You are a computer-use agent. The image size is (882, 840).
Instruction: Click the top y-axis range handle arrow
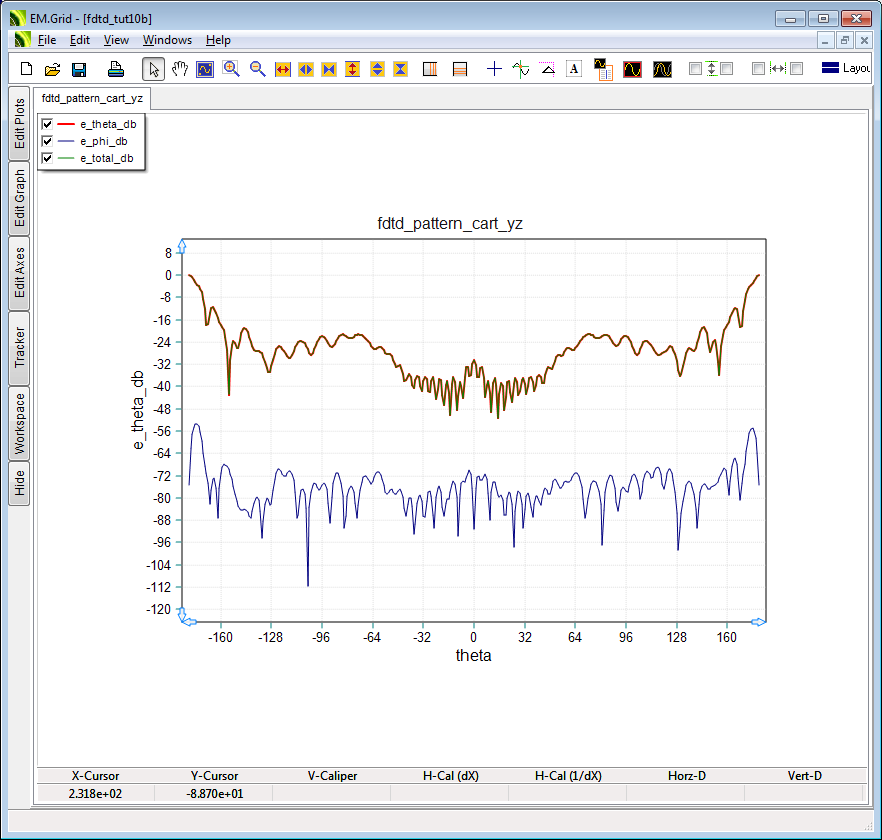click(181, 245)
